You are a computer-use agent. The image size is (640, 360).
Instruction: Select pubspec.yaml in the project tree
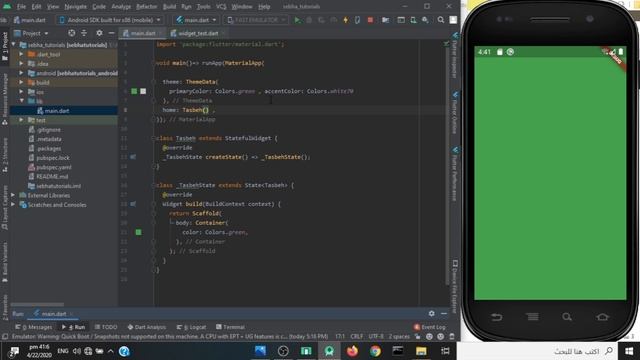click(x=53, y=167)
